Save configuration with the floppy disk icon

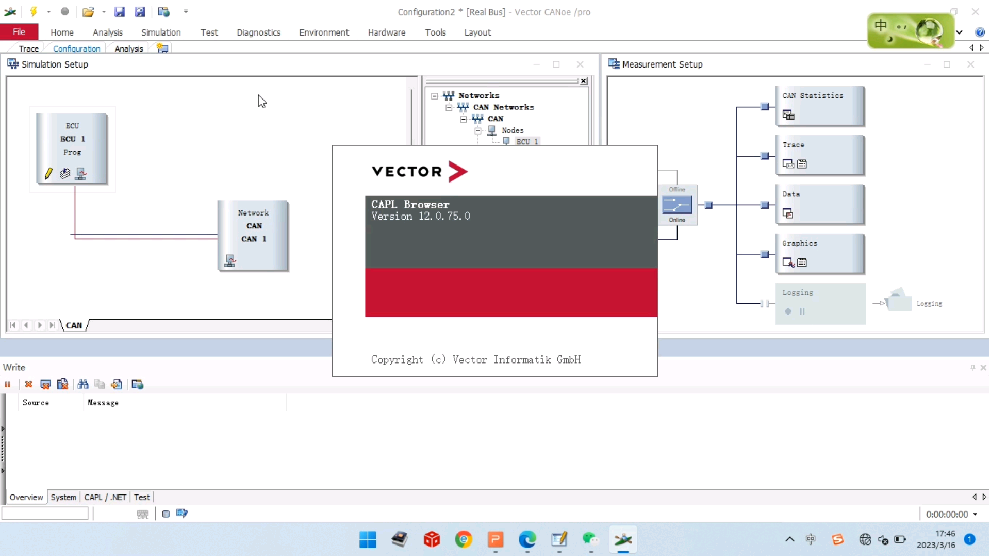119,11
